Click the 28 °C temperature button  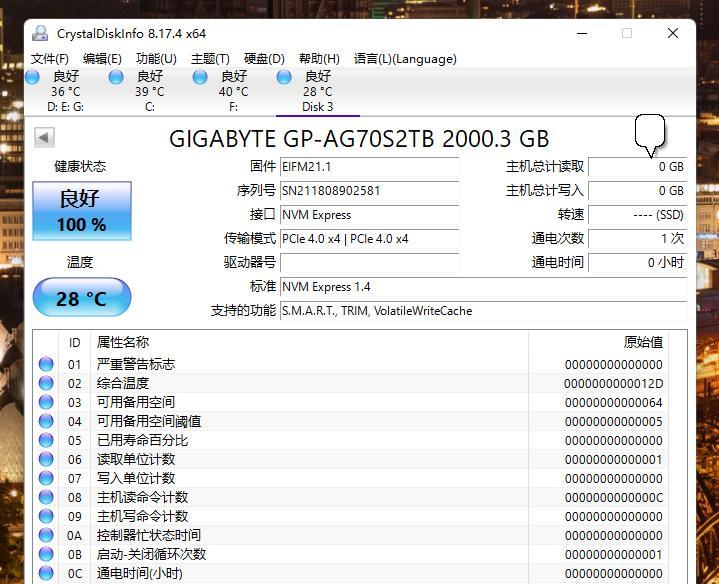(x=82, y=297)
